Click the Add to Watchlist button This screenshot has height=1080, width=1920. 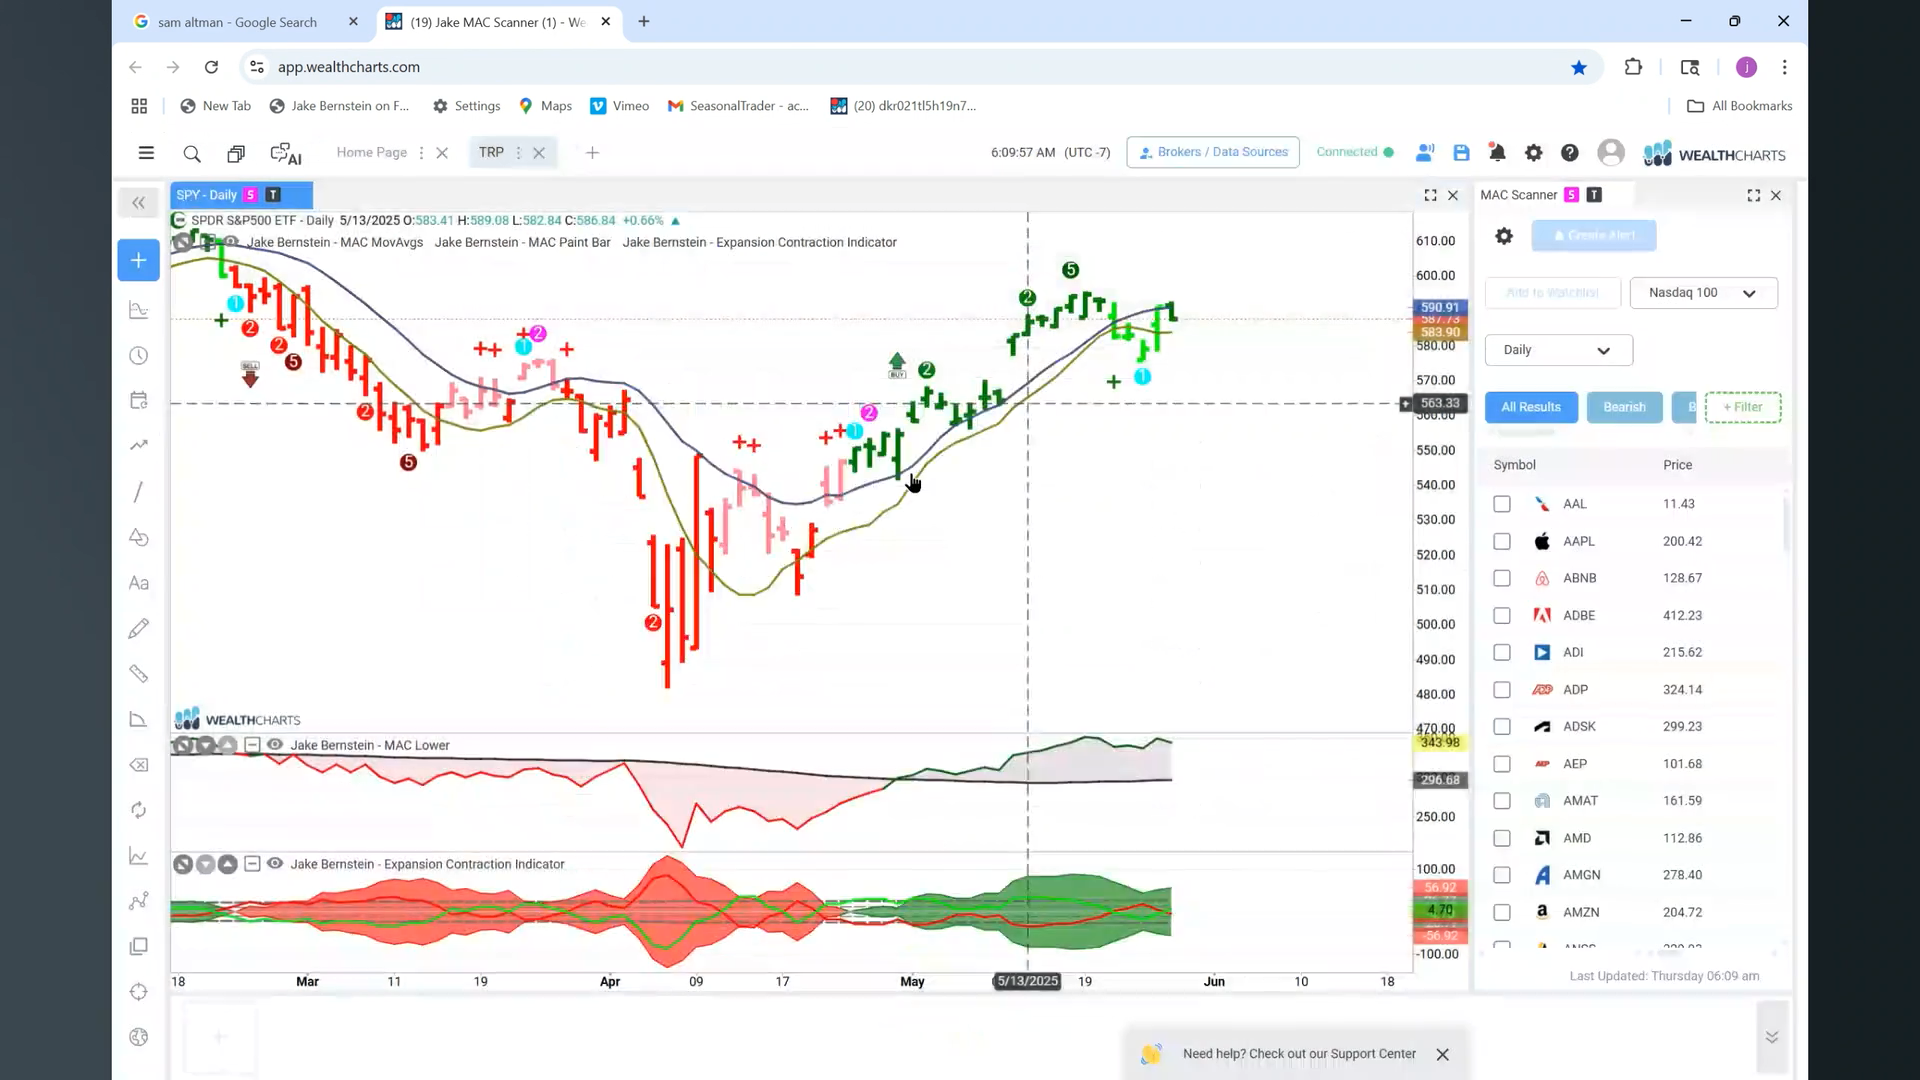coord(1552,293)
